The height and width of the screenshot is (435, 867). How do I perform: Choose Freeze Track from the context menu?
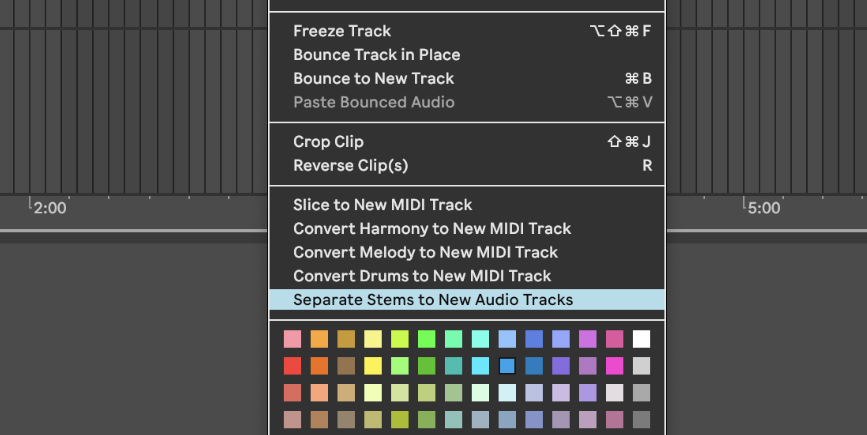[x=342, y=31]
